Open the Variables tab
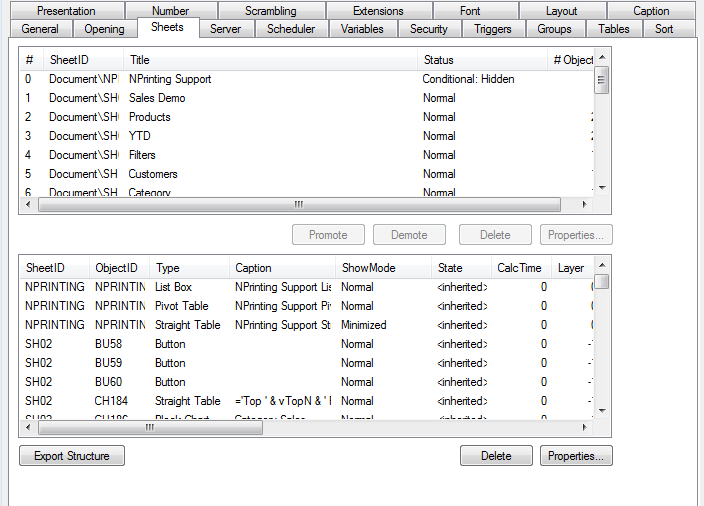The height and width of the screenshot is (506, 704). [x=362, y=29]
